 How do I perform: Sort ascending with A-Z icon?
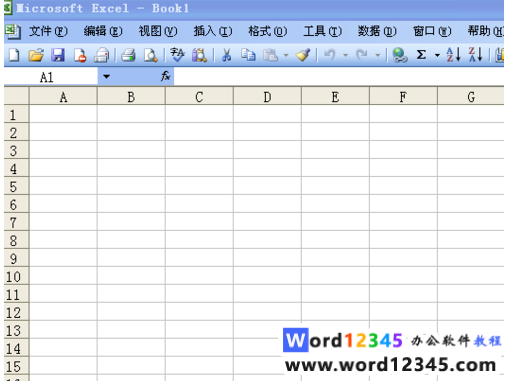[453, 54]
